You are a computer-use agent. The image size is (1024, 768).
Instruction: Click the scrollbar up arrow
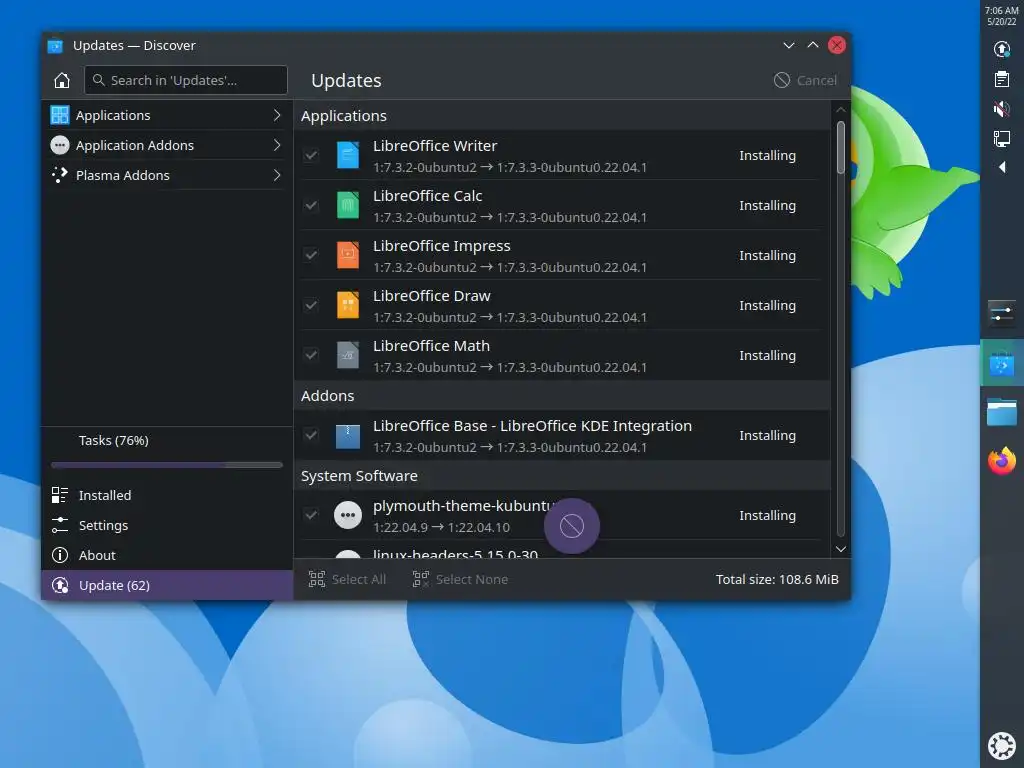click(x=840, y=110)
